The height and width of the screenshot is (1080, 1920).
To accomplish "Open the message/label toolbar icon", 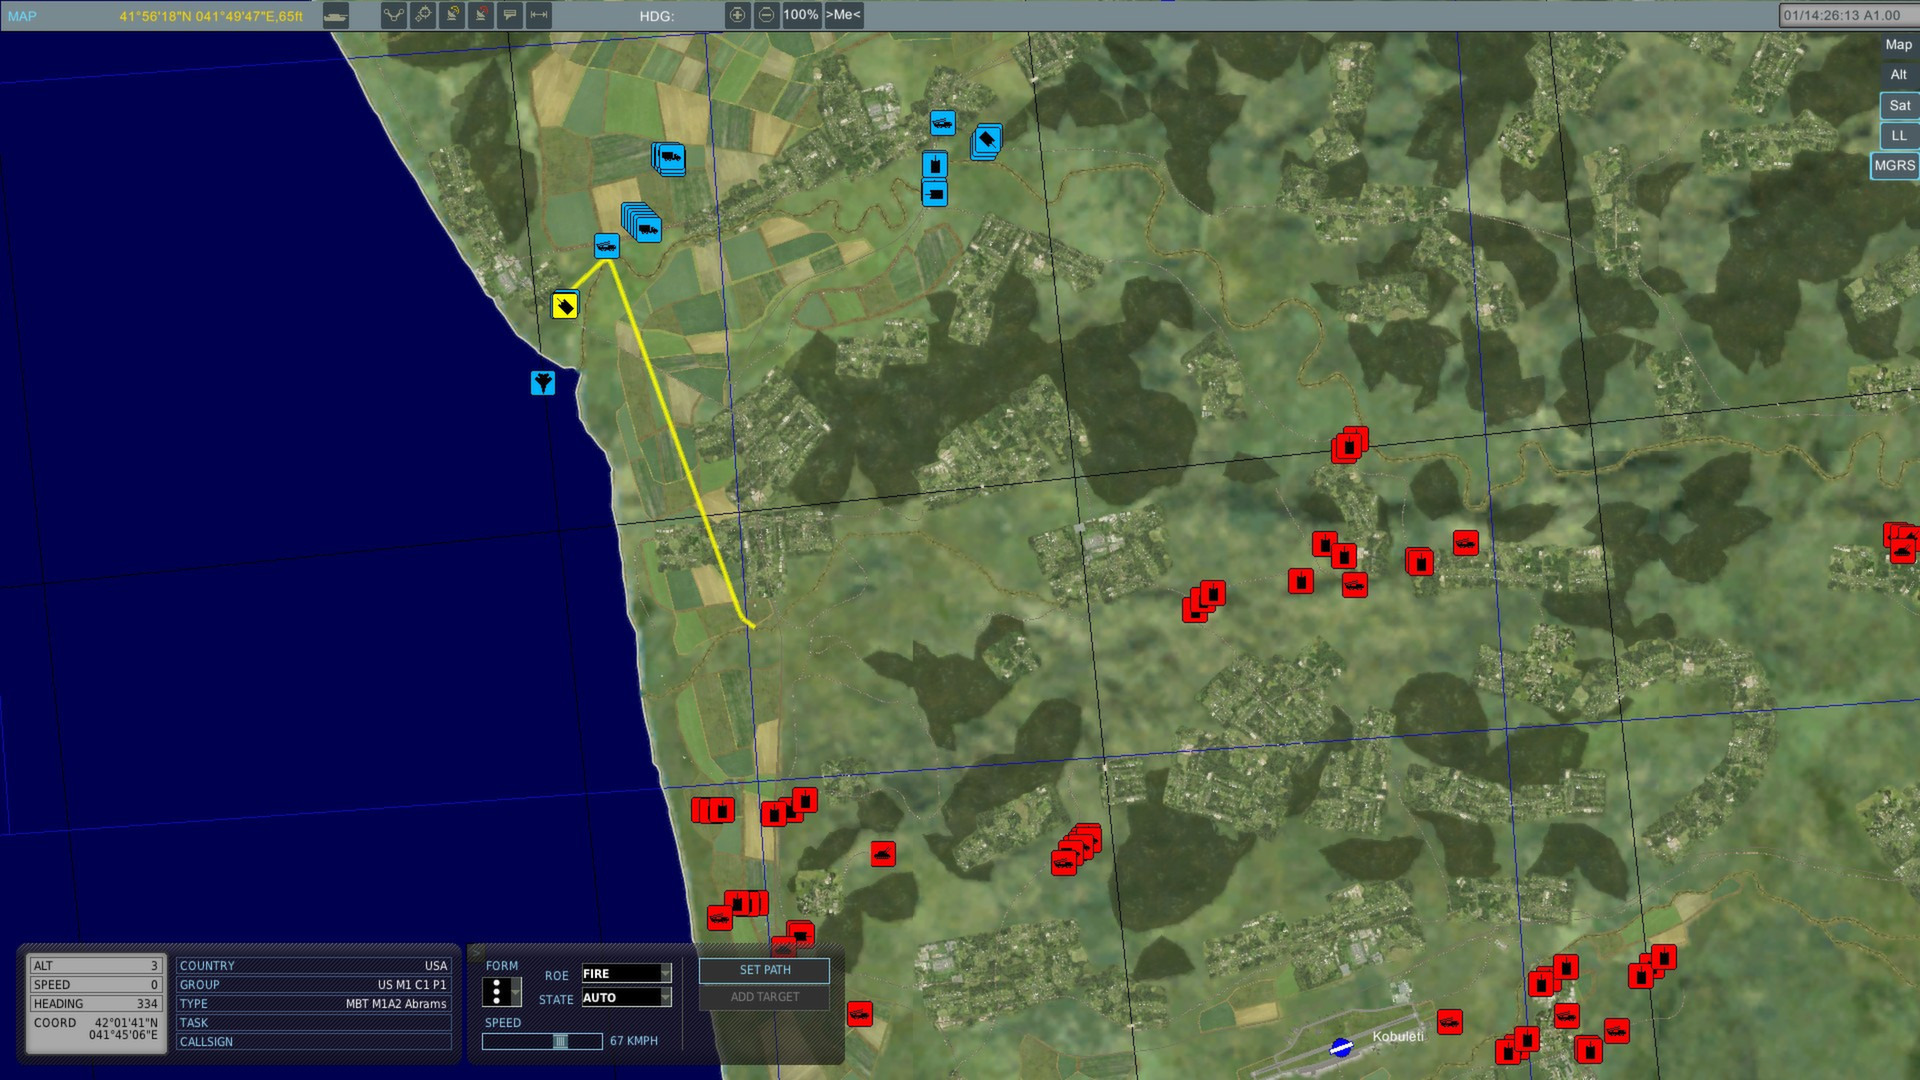I will (510, 14).
